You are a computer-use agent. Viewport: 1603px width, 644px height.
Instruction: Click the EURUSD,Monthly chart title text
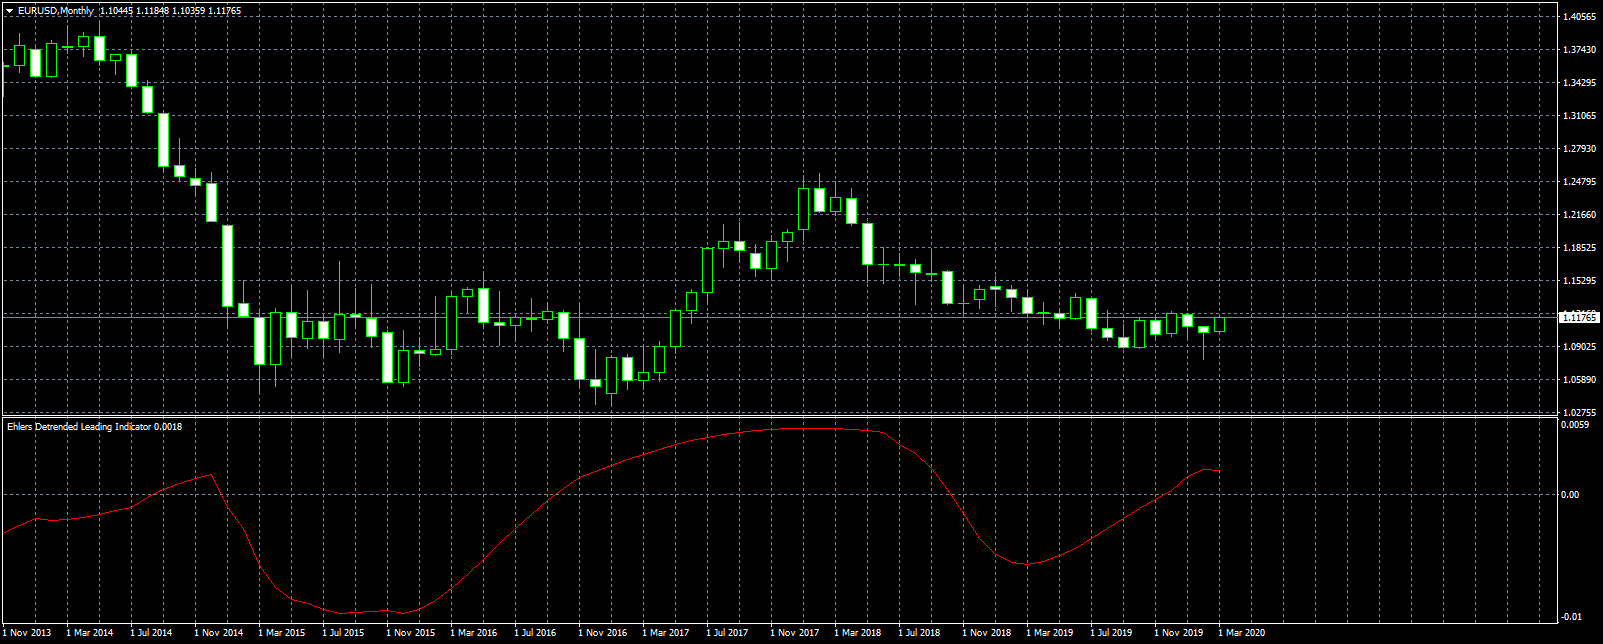click(x=56, y=11)
